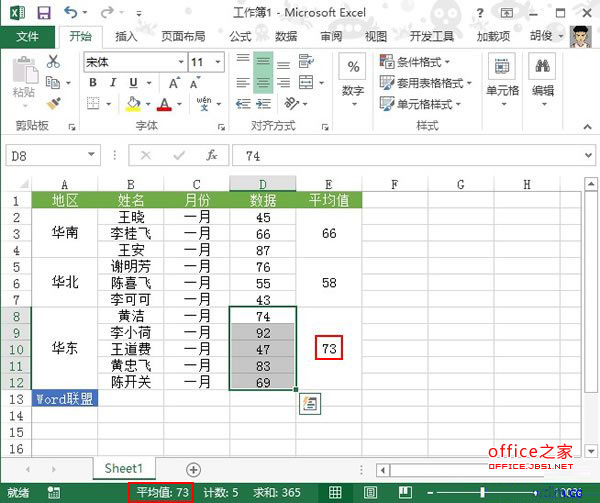Click the vertical scrollbar down arrow
The height and width of the screenshot is (503, 600).
point(591,451)
